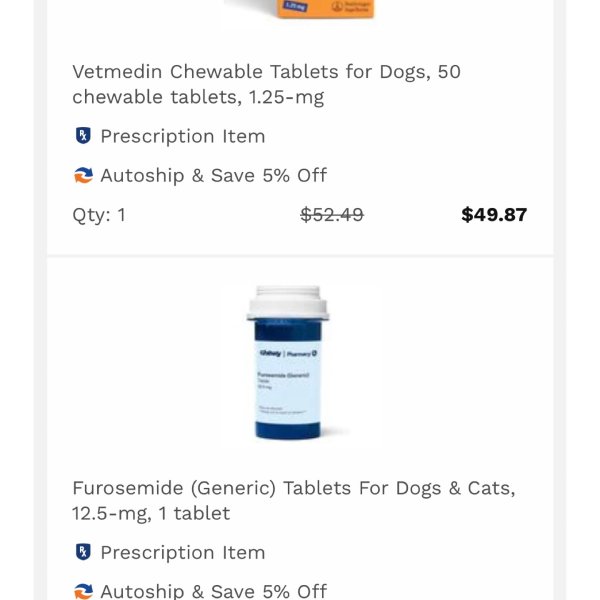
Task: Open the Furosemide pill bottle image
Action: pos(288,362)
